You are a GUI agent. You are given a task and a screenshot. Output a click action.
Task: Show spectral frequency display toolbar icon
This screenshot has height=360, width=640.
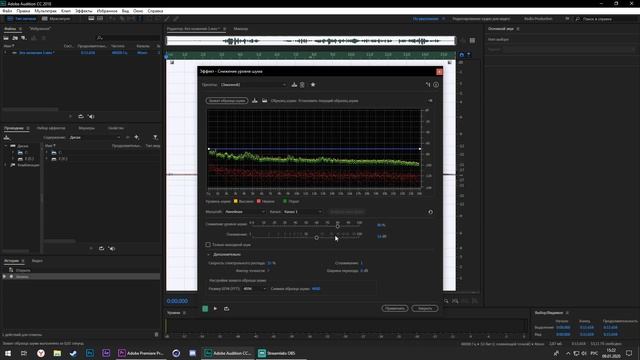coord(91,18)
